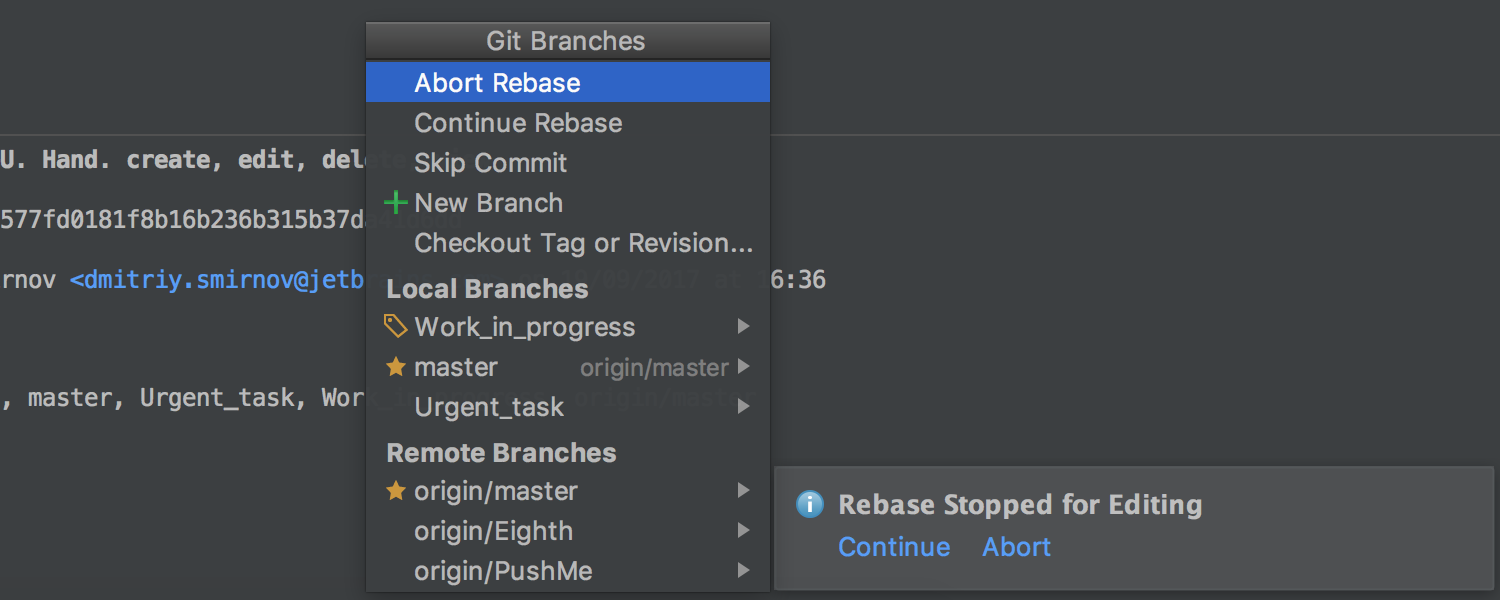Image resolution: width=1500 pixels, height=600 pixels.
Task: Open the origin/Eighth submenu arrow
Action: [x=743, y=531]
